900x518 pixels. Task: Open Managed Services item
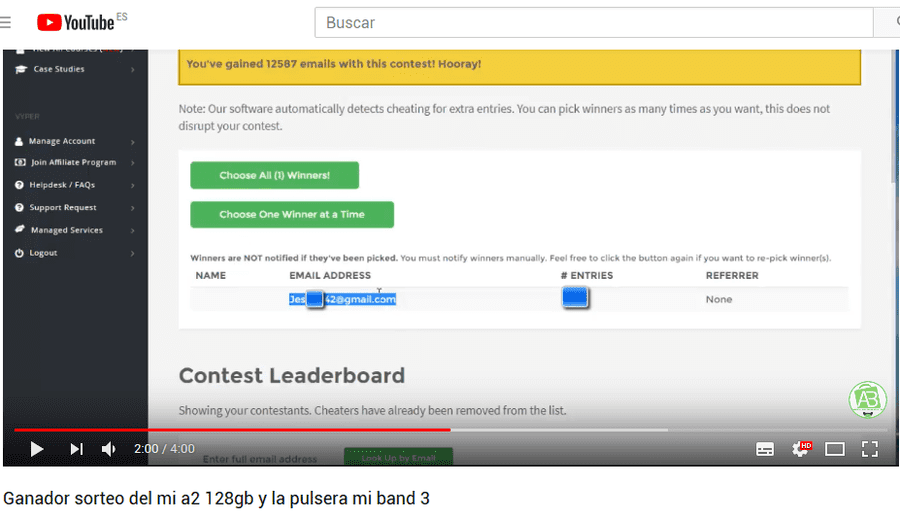67,230
